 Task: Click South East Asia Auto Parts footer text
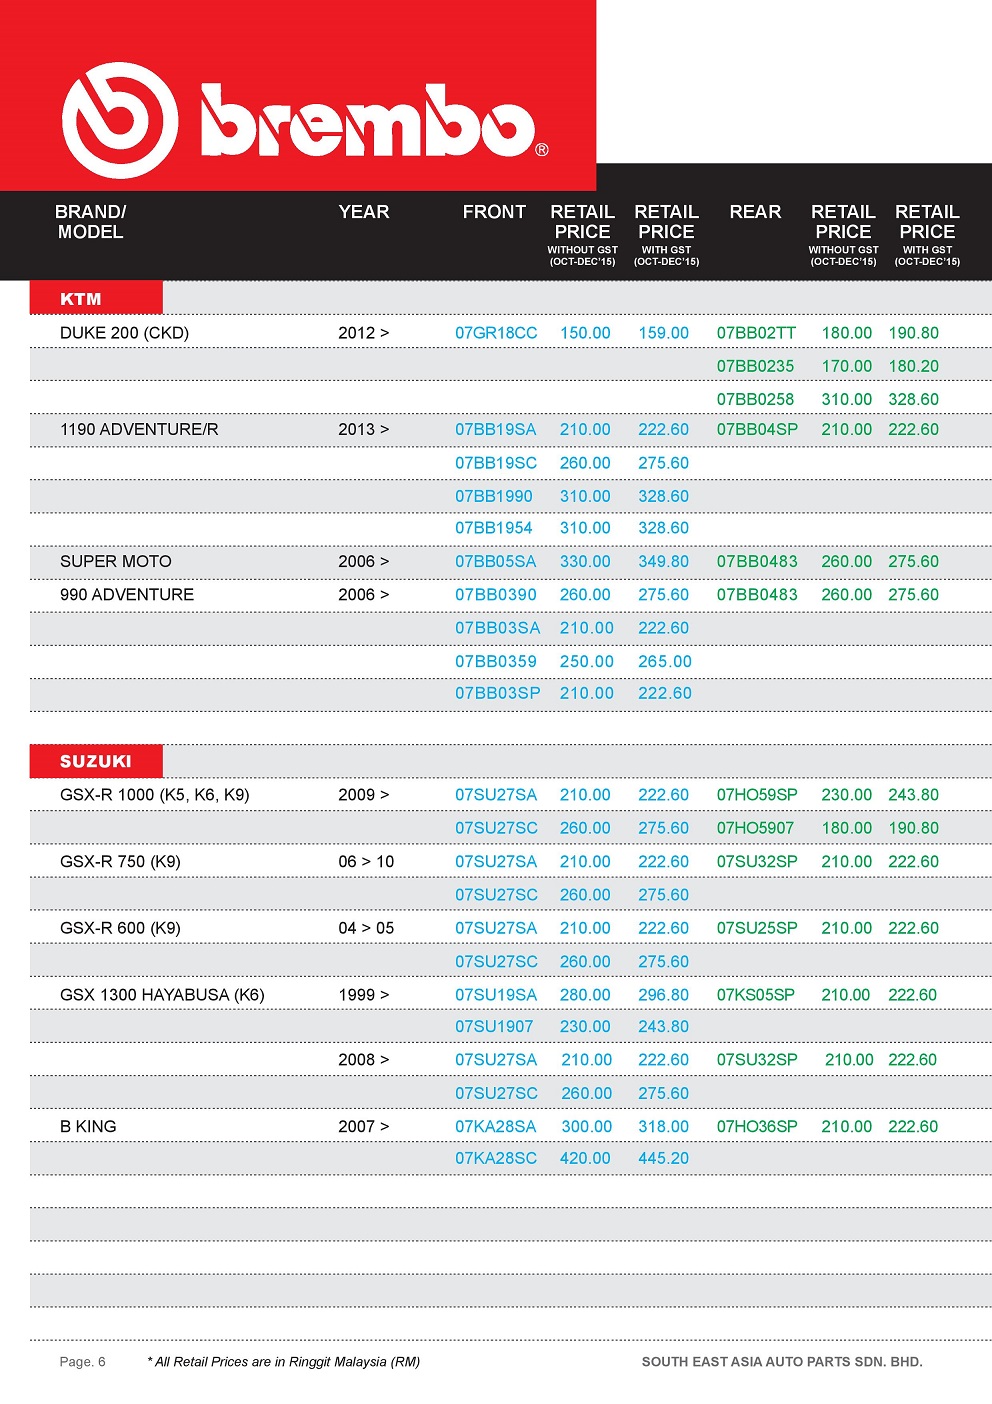[782, 1362]
